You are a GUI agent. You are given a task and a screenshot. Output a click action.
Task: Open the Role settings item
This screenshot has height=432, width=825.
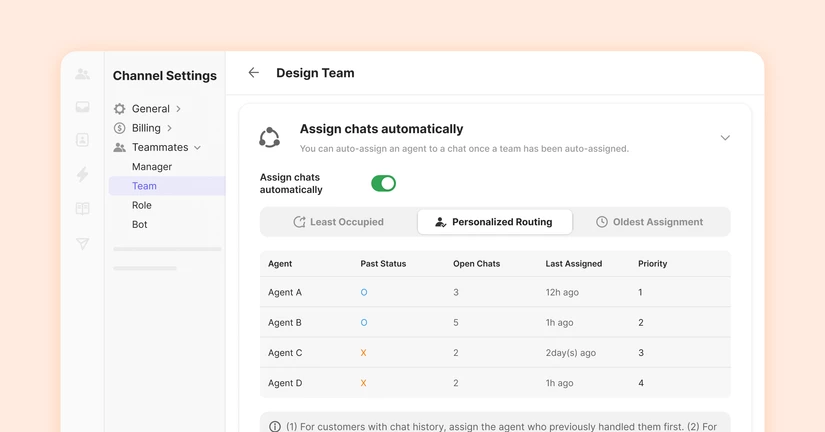coord(142,205)
